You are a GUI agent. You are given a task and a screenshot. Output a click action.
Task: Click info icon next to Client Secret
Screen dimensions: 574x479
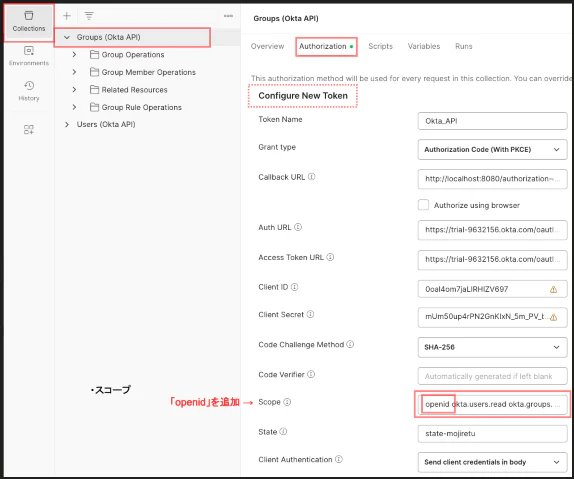click(x=310, y=315)
